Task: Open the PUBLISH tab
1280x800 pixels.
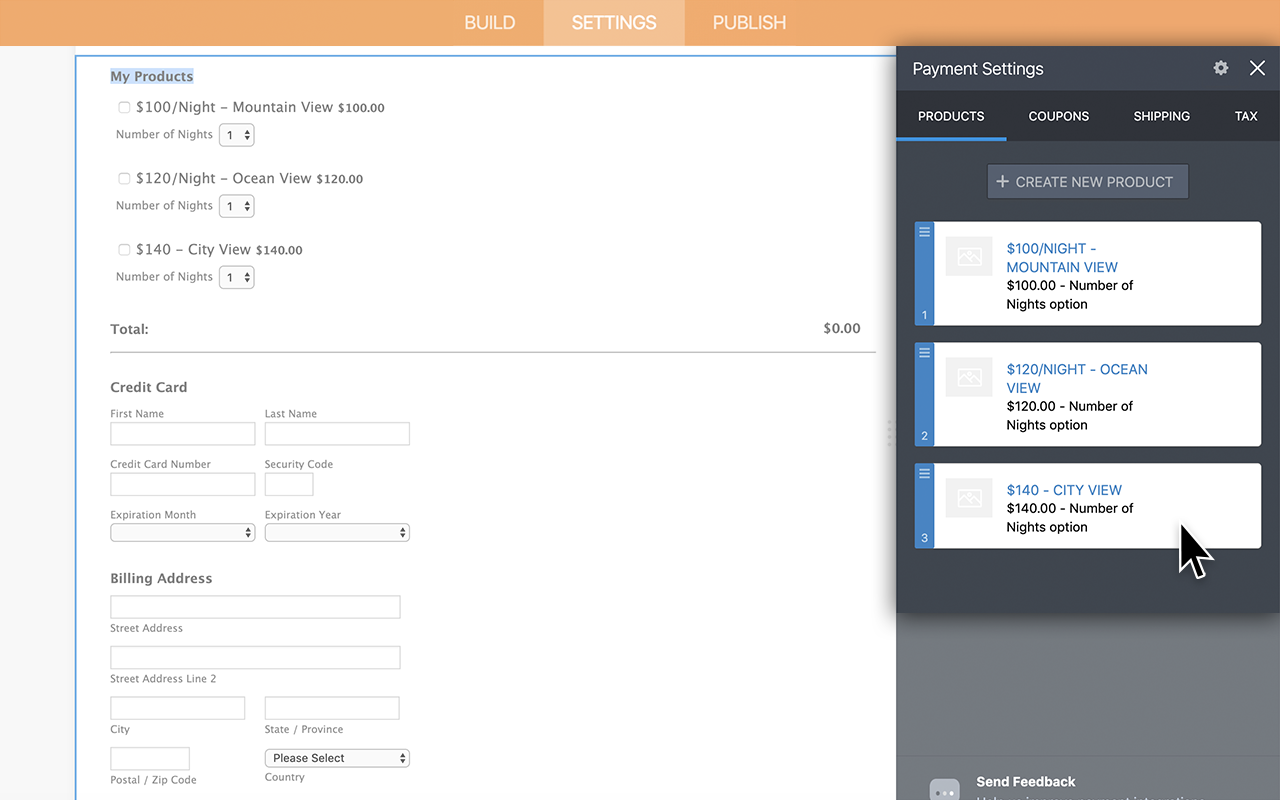Action: [748, 22]
